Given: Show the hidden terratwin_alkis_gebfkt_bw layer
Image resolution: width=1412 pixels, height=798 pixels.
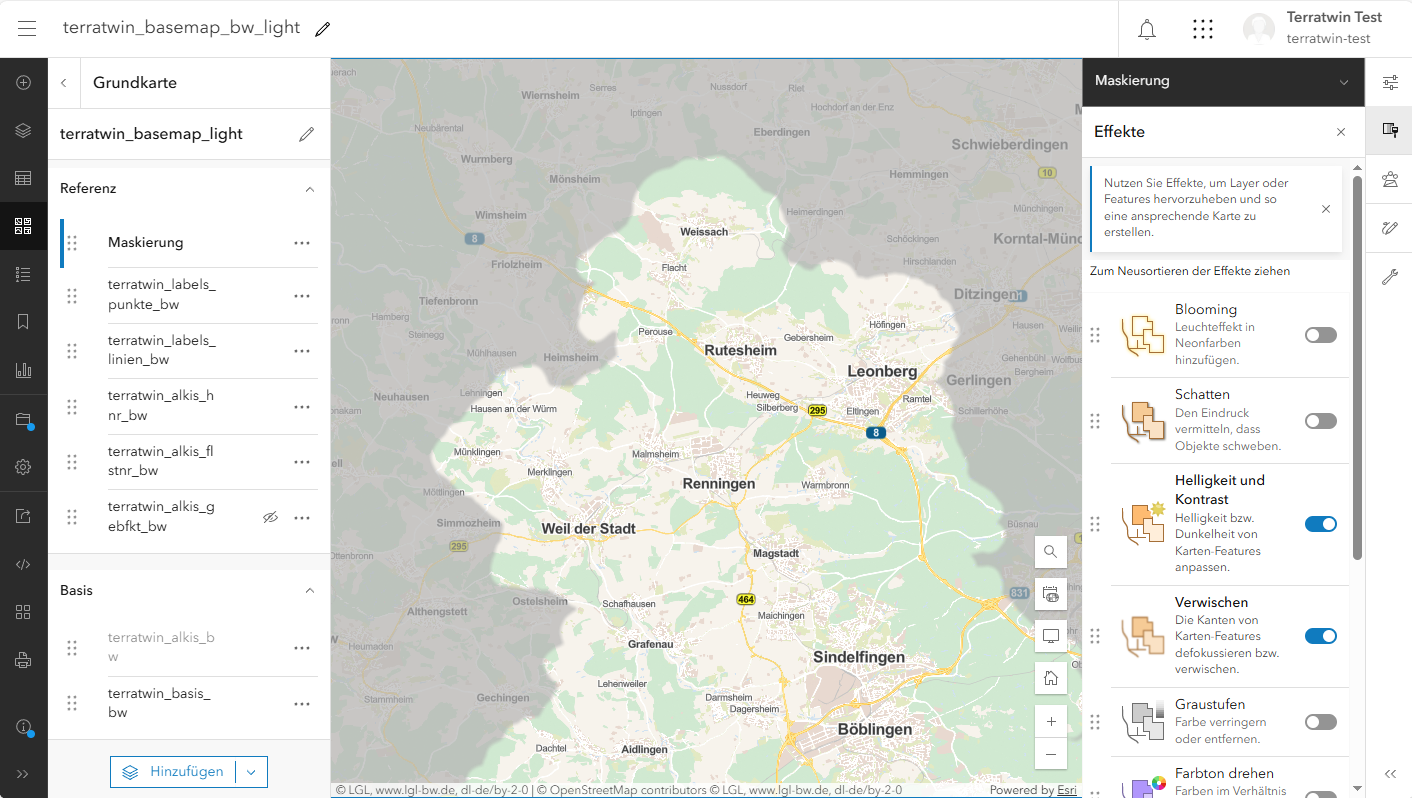Looking at the screenshot, I should click(269, 517).
